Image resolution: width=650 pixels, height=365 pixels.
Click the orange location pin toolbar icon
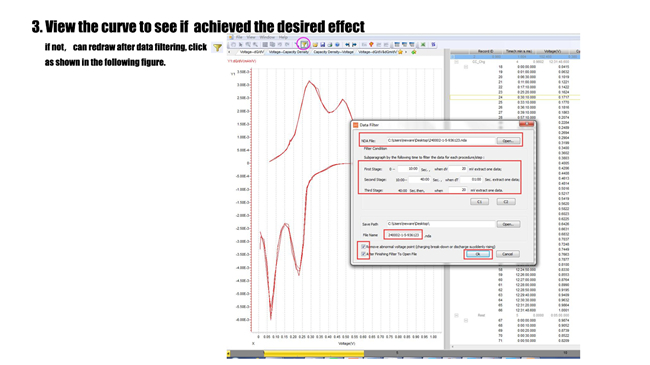click(x=371, y=44)
